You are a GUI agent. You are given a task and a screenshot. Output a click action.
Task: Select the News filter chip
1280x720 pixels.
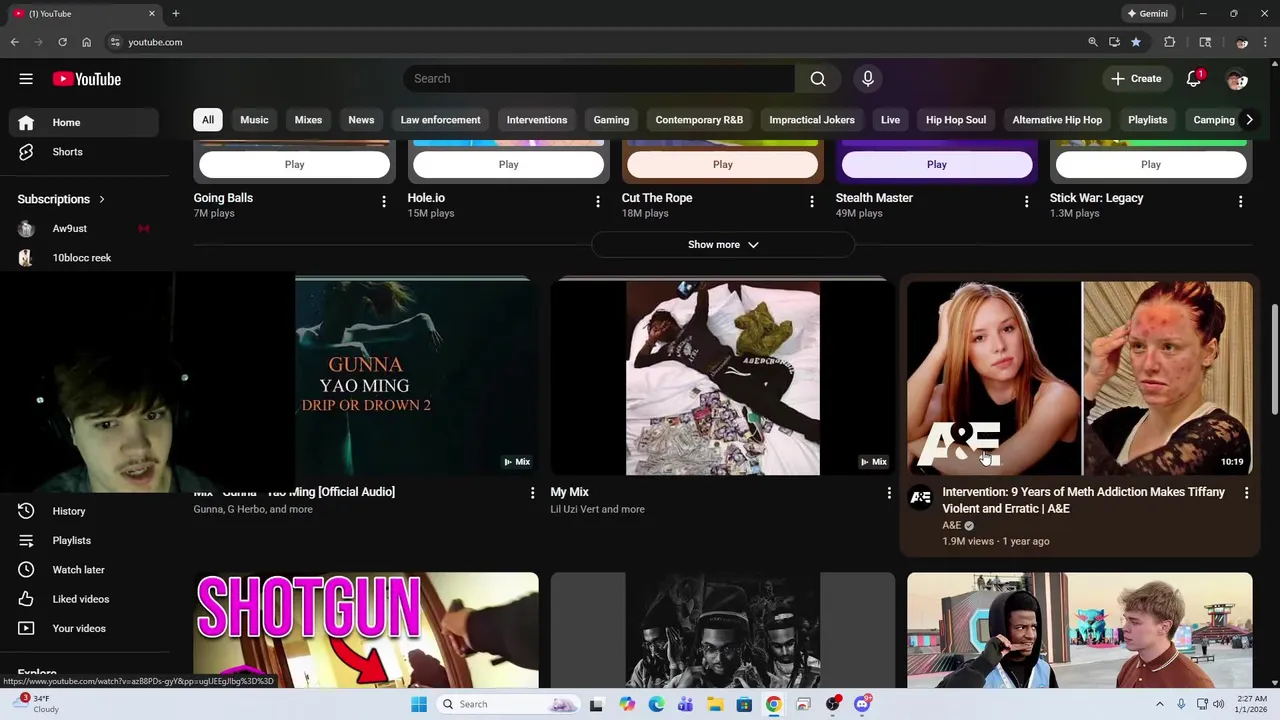pos(361,120)
